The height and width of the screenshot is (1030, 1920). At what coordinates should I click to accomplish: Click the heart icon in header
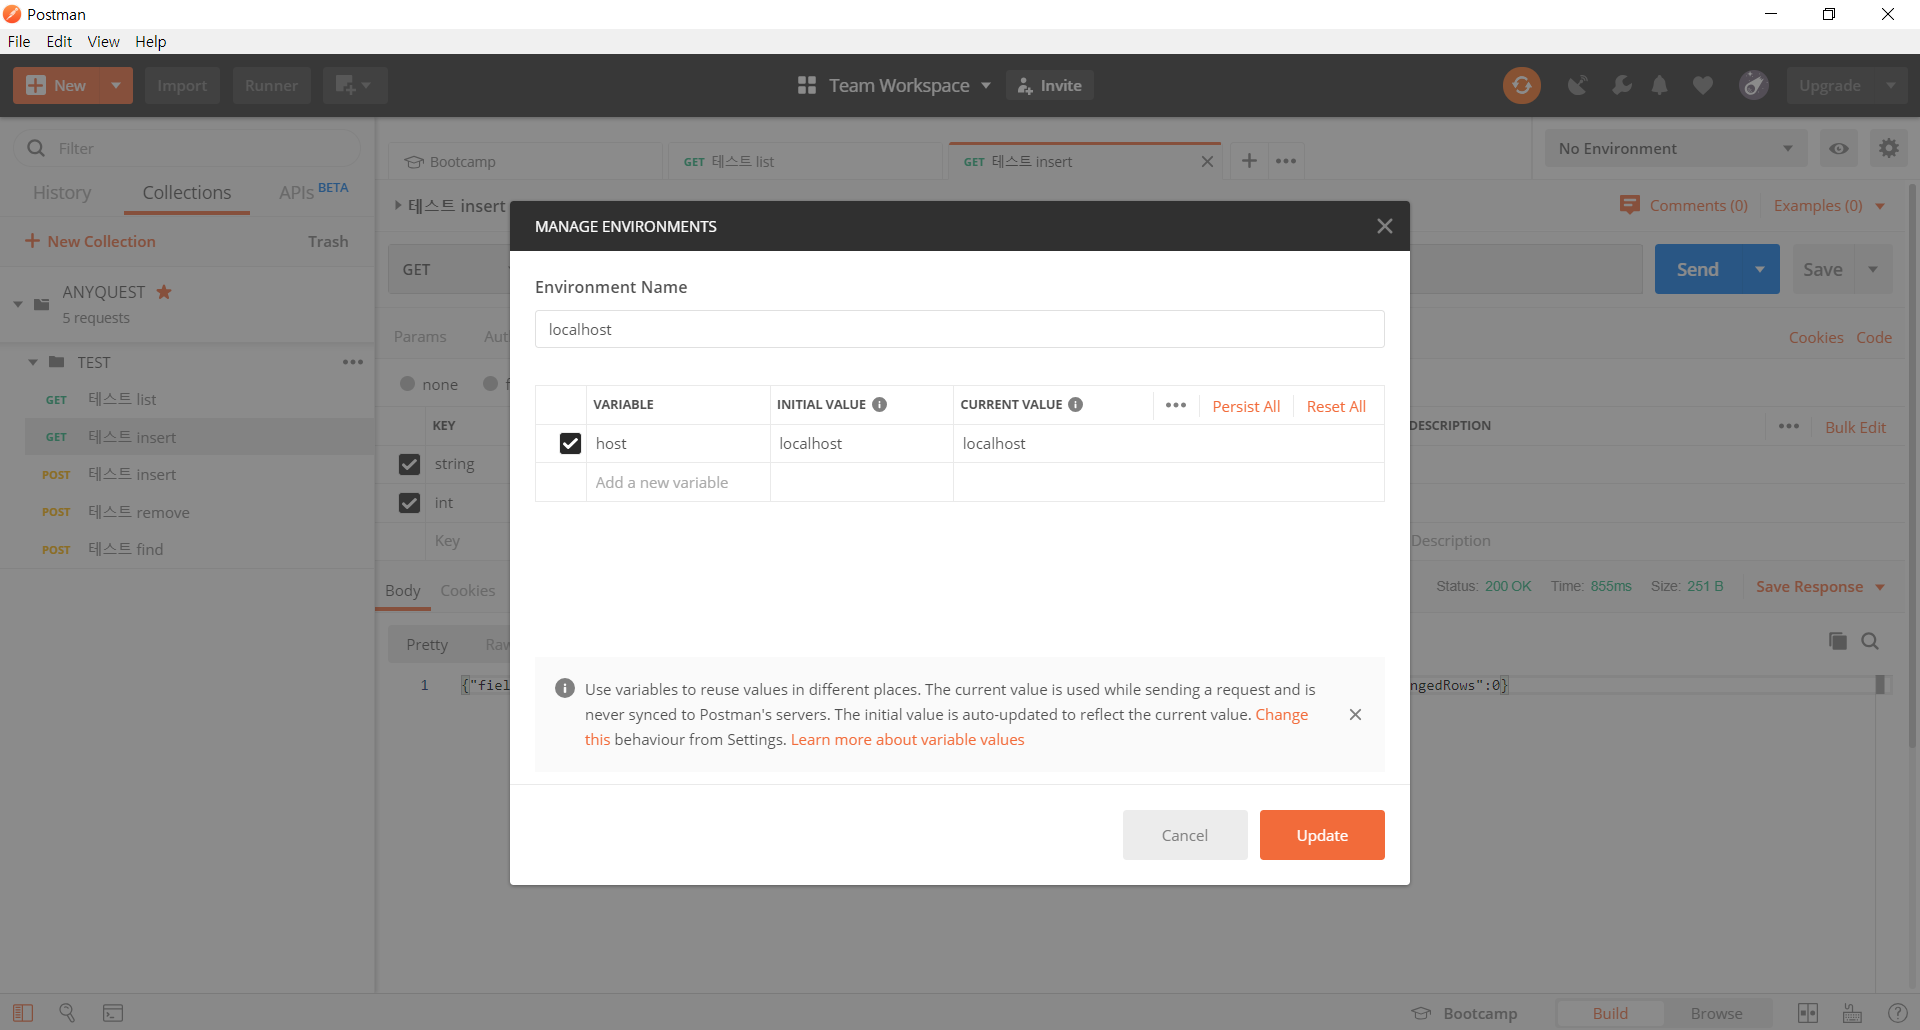(1703, 85)
